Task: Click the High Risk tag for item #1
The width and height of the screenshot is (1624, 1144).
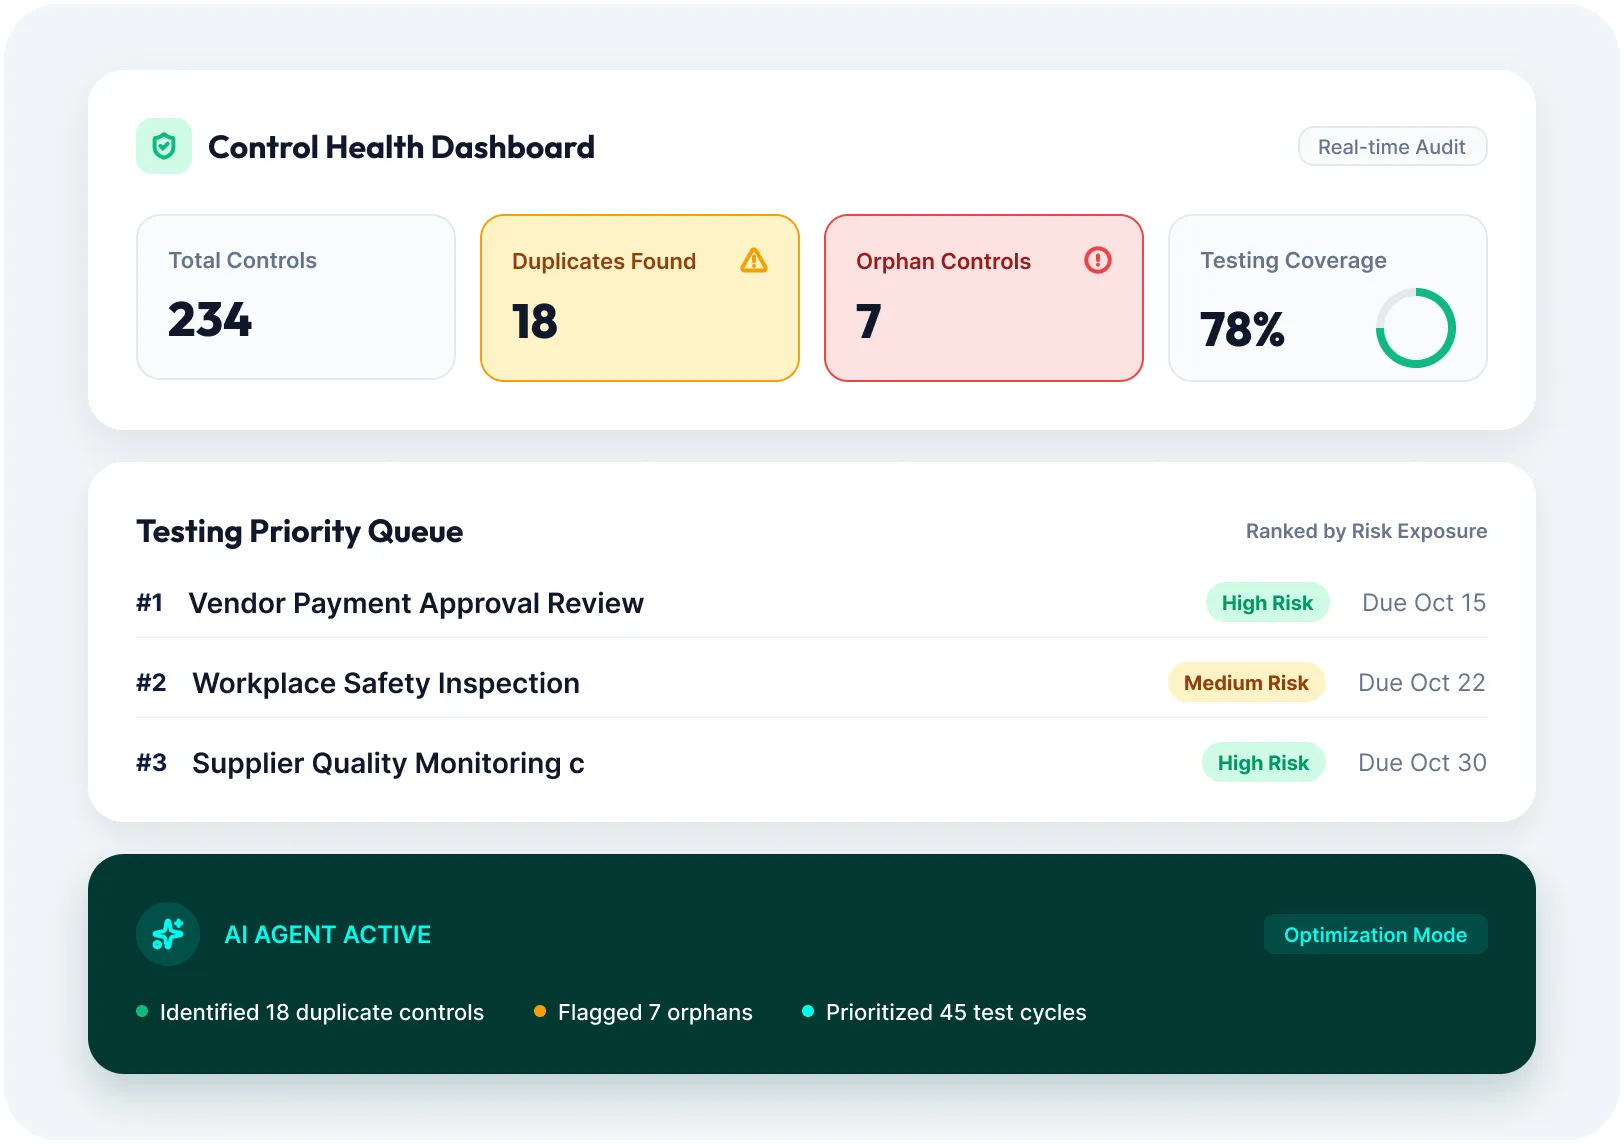Action: [x=1267, y=602]
